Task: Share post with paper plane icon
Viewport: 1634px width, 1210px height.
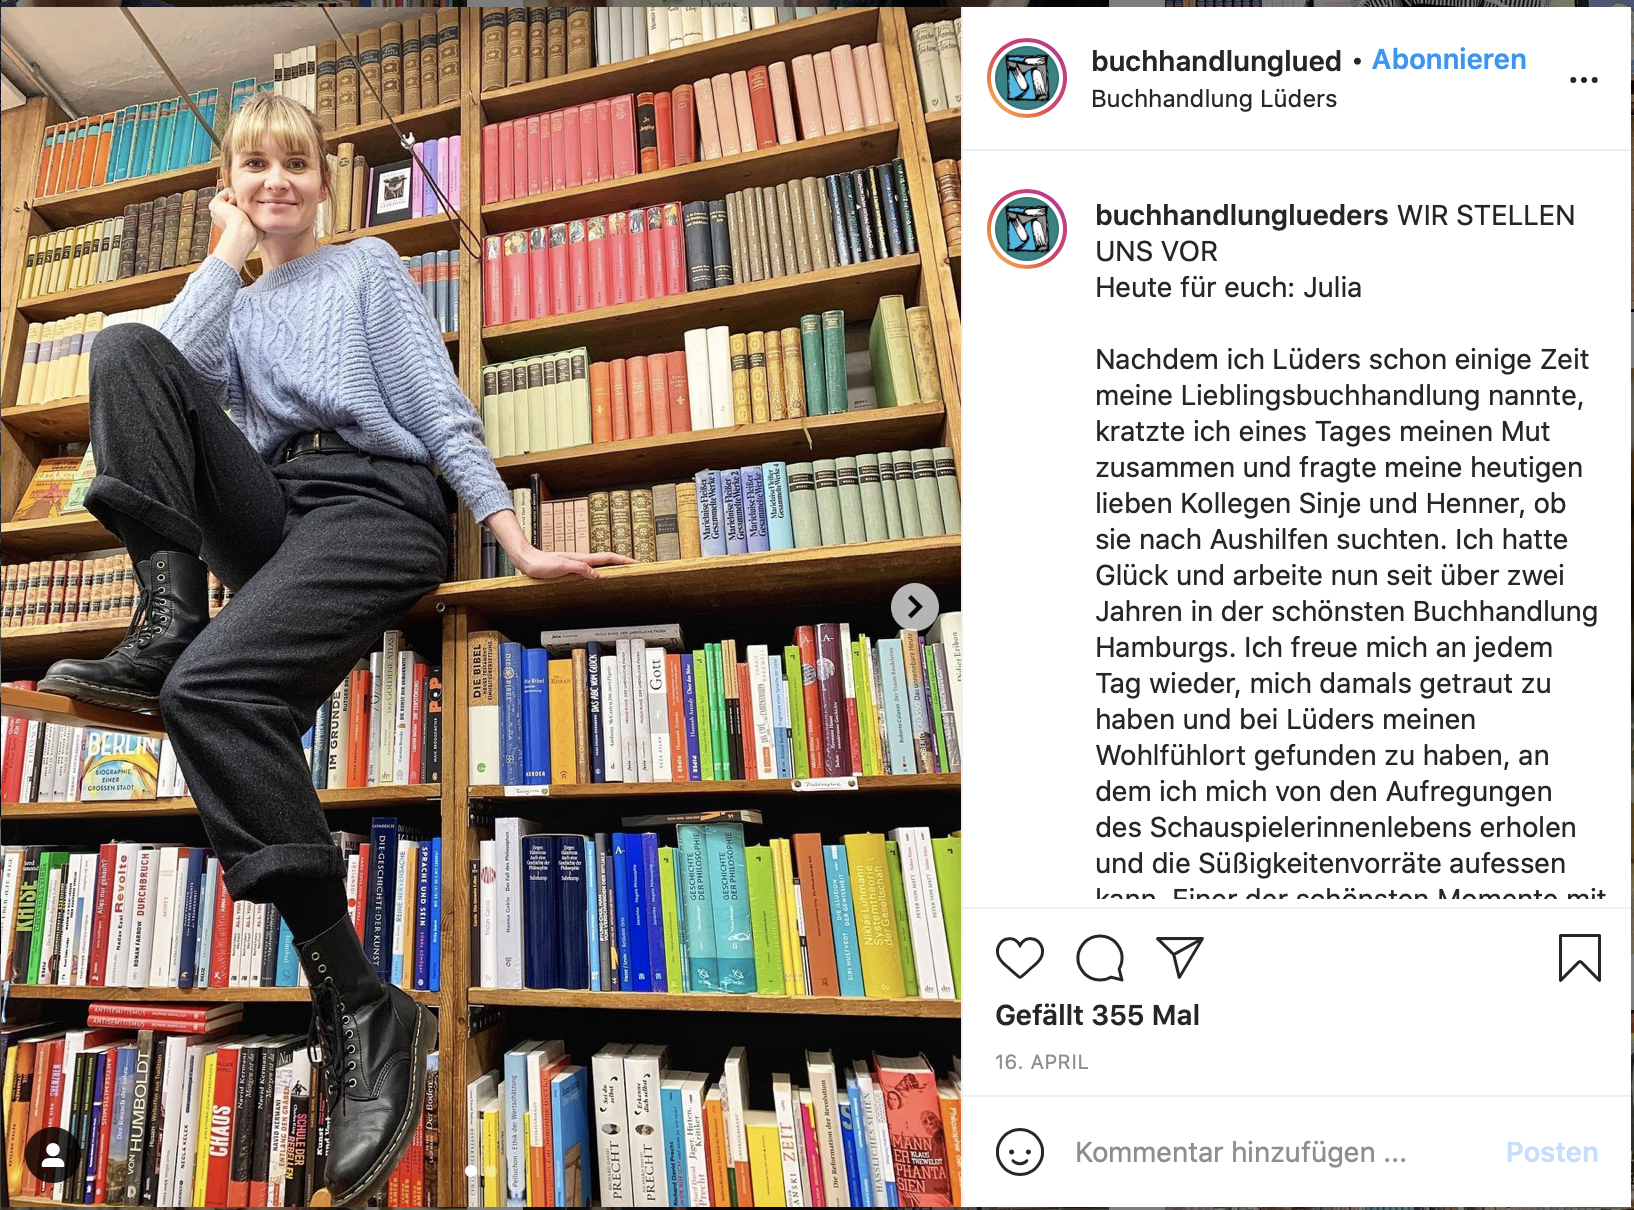Action: 1180,957
